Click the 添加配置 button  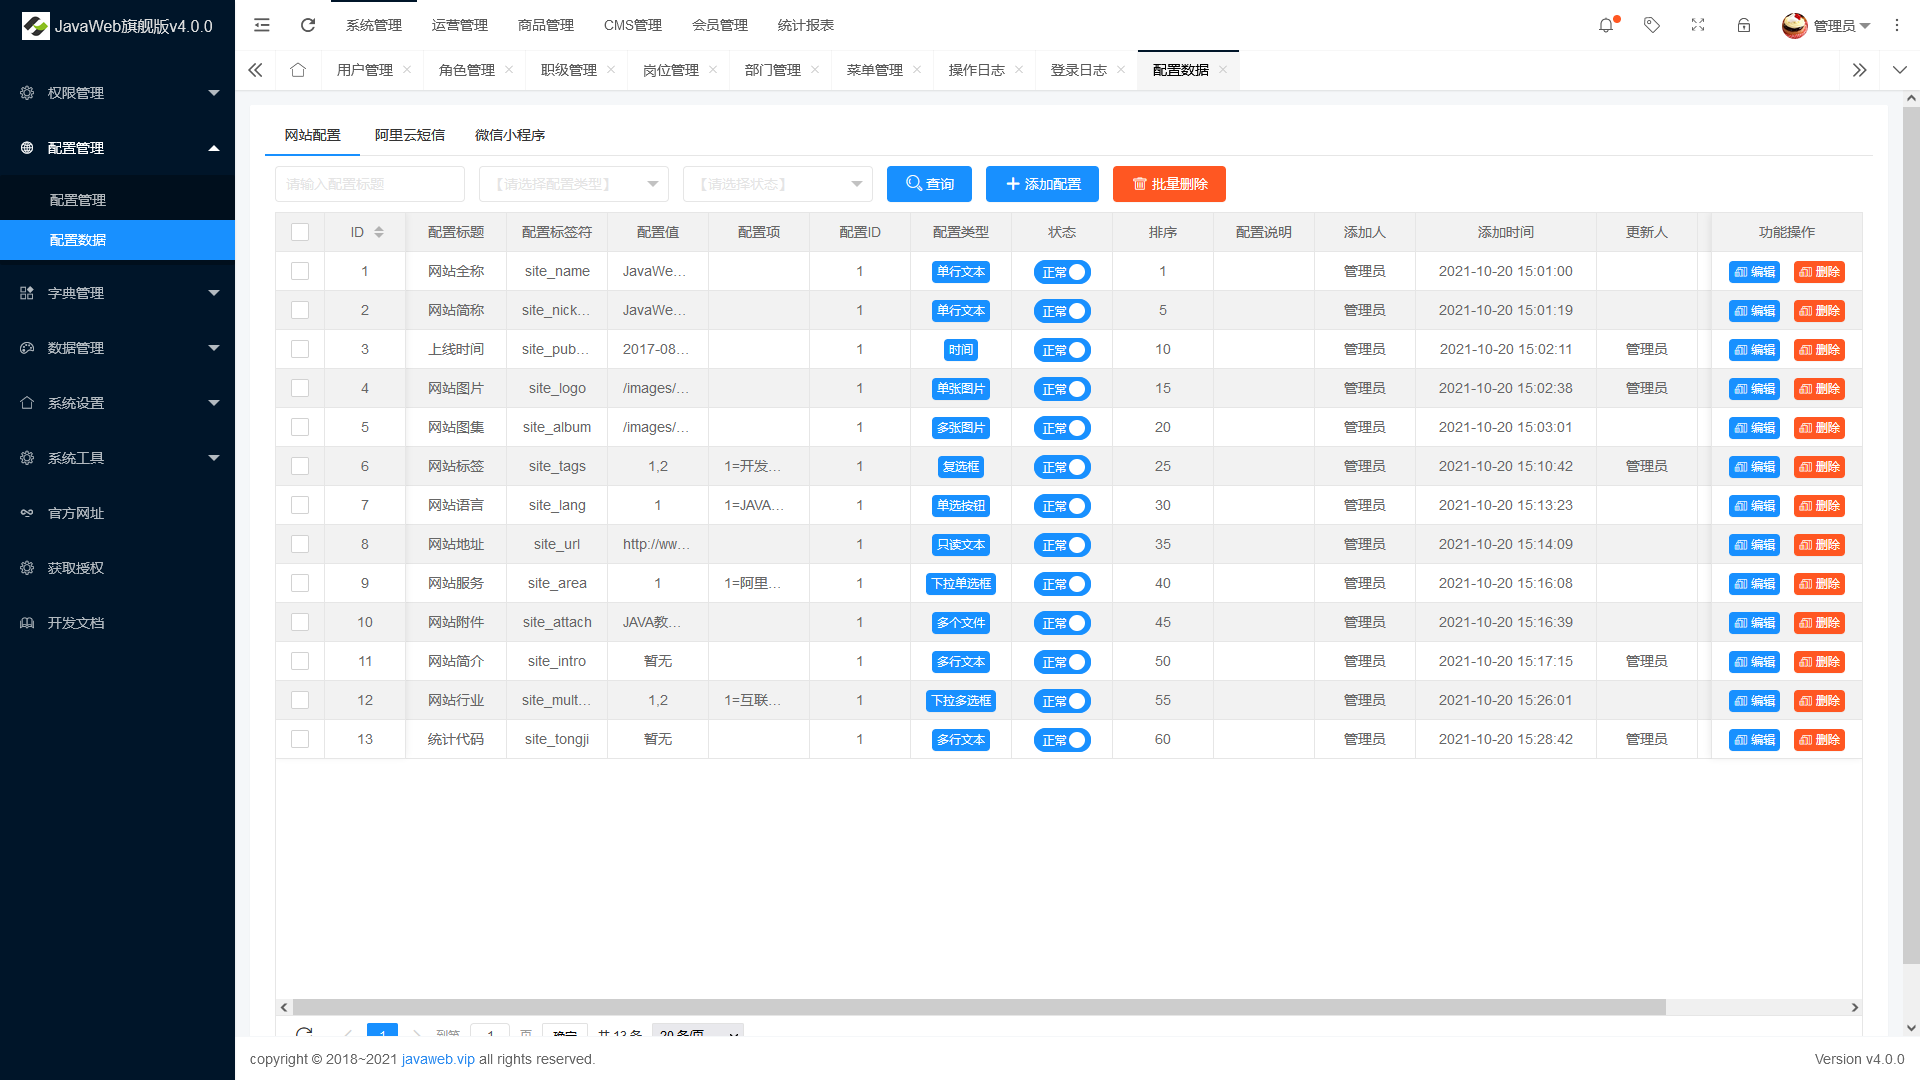tap(1042, 184)
